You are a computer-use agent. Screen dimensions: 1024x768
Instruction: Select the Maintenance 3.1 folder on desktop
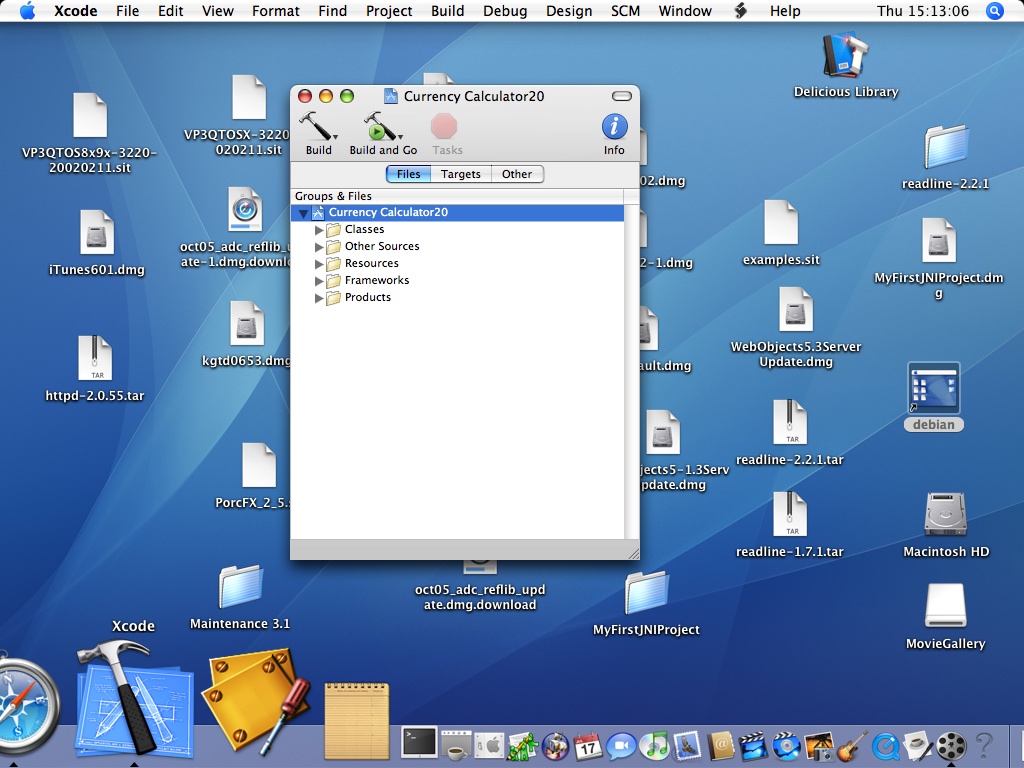(240, 587)
